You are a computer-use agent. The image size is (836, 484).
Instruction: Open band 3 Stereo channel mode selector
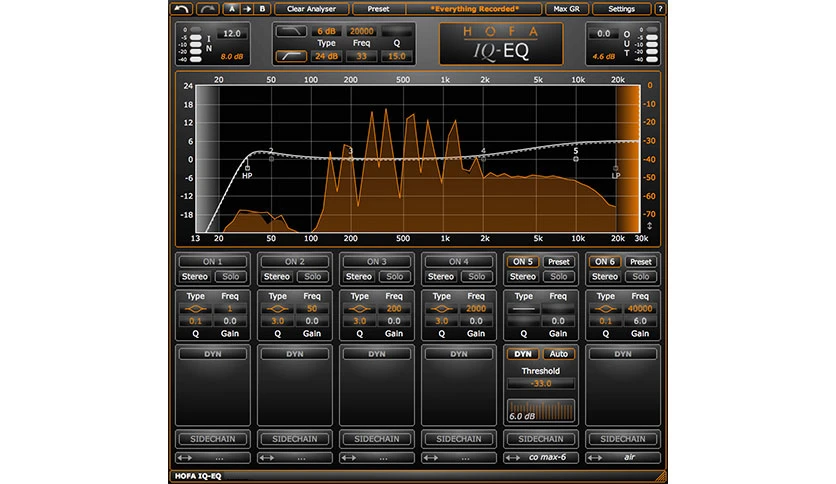coord(359,277)
